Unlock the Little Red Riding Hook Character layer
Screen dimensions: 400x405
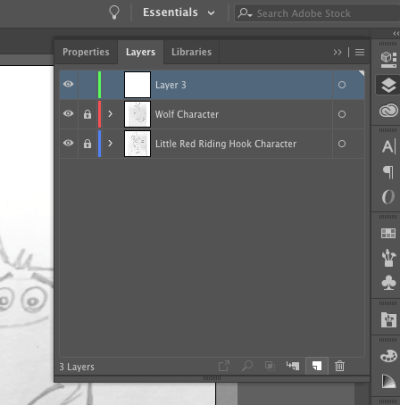(87, 144)
